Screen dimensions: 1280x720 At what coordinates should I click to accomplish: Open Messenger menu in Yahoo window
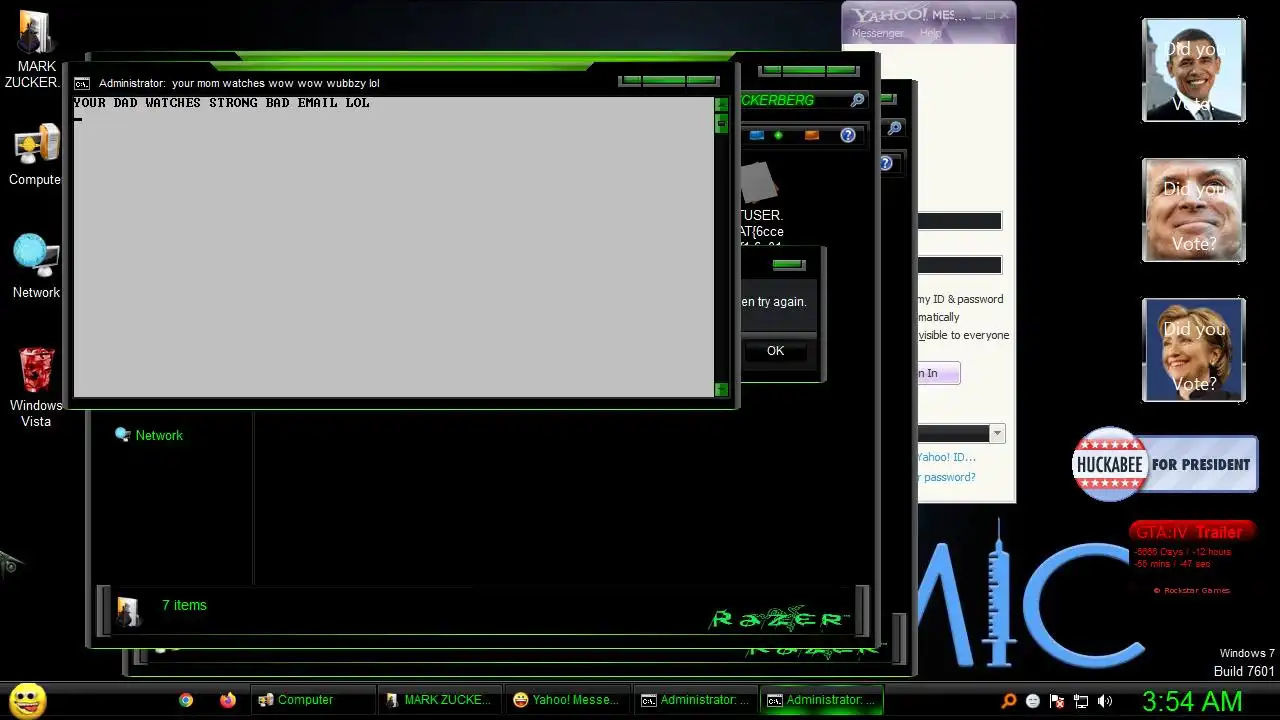click(x=877, y=33)
